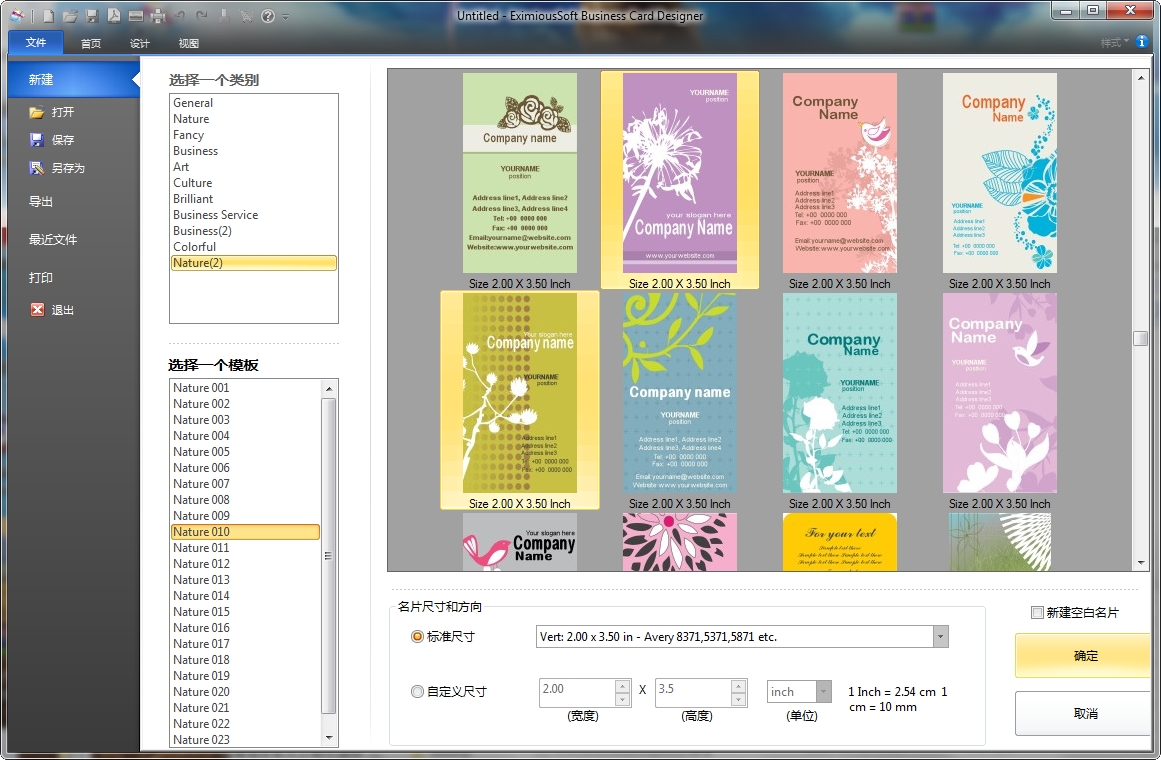Image resolution: width=1161 pixels, height=760 pixels.
Task: Click the Print icon in top toolbar
Action: click(158, 16)
